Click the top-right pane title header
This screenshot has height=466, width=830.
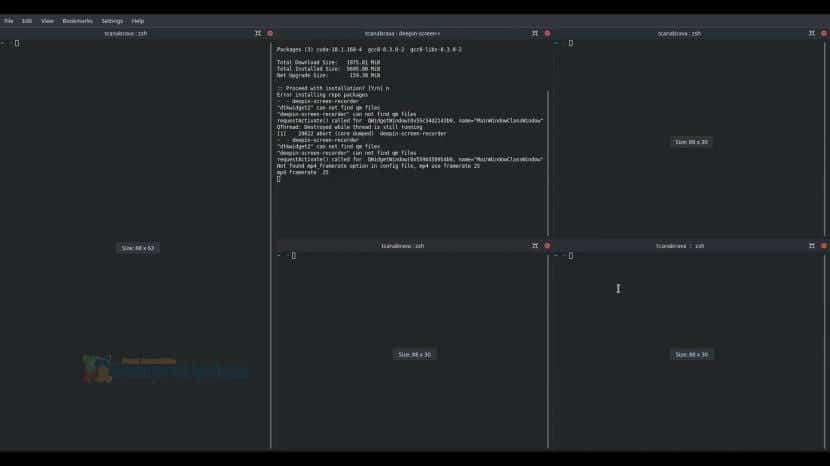(x=680, y=33)
